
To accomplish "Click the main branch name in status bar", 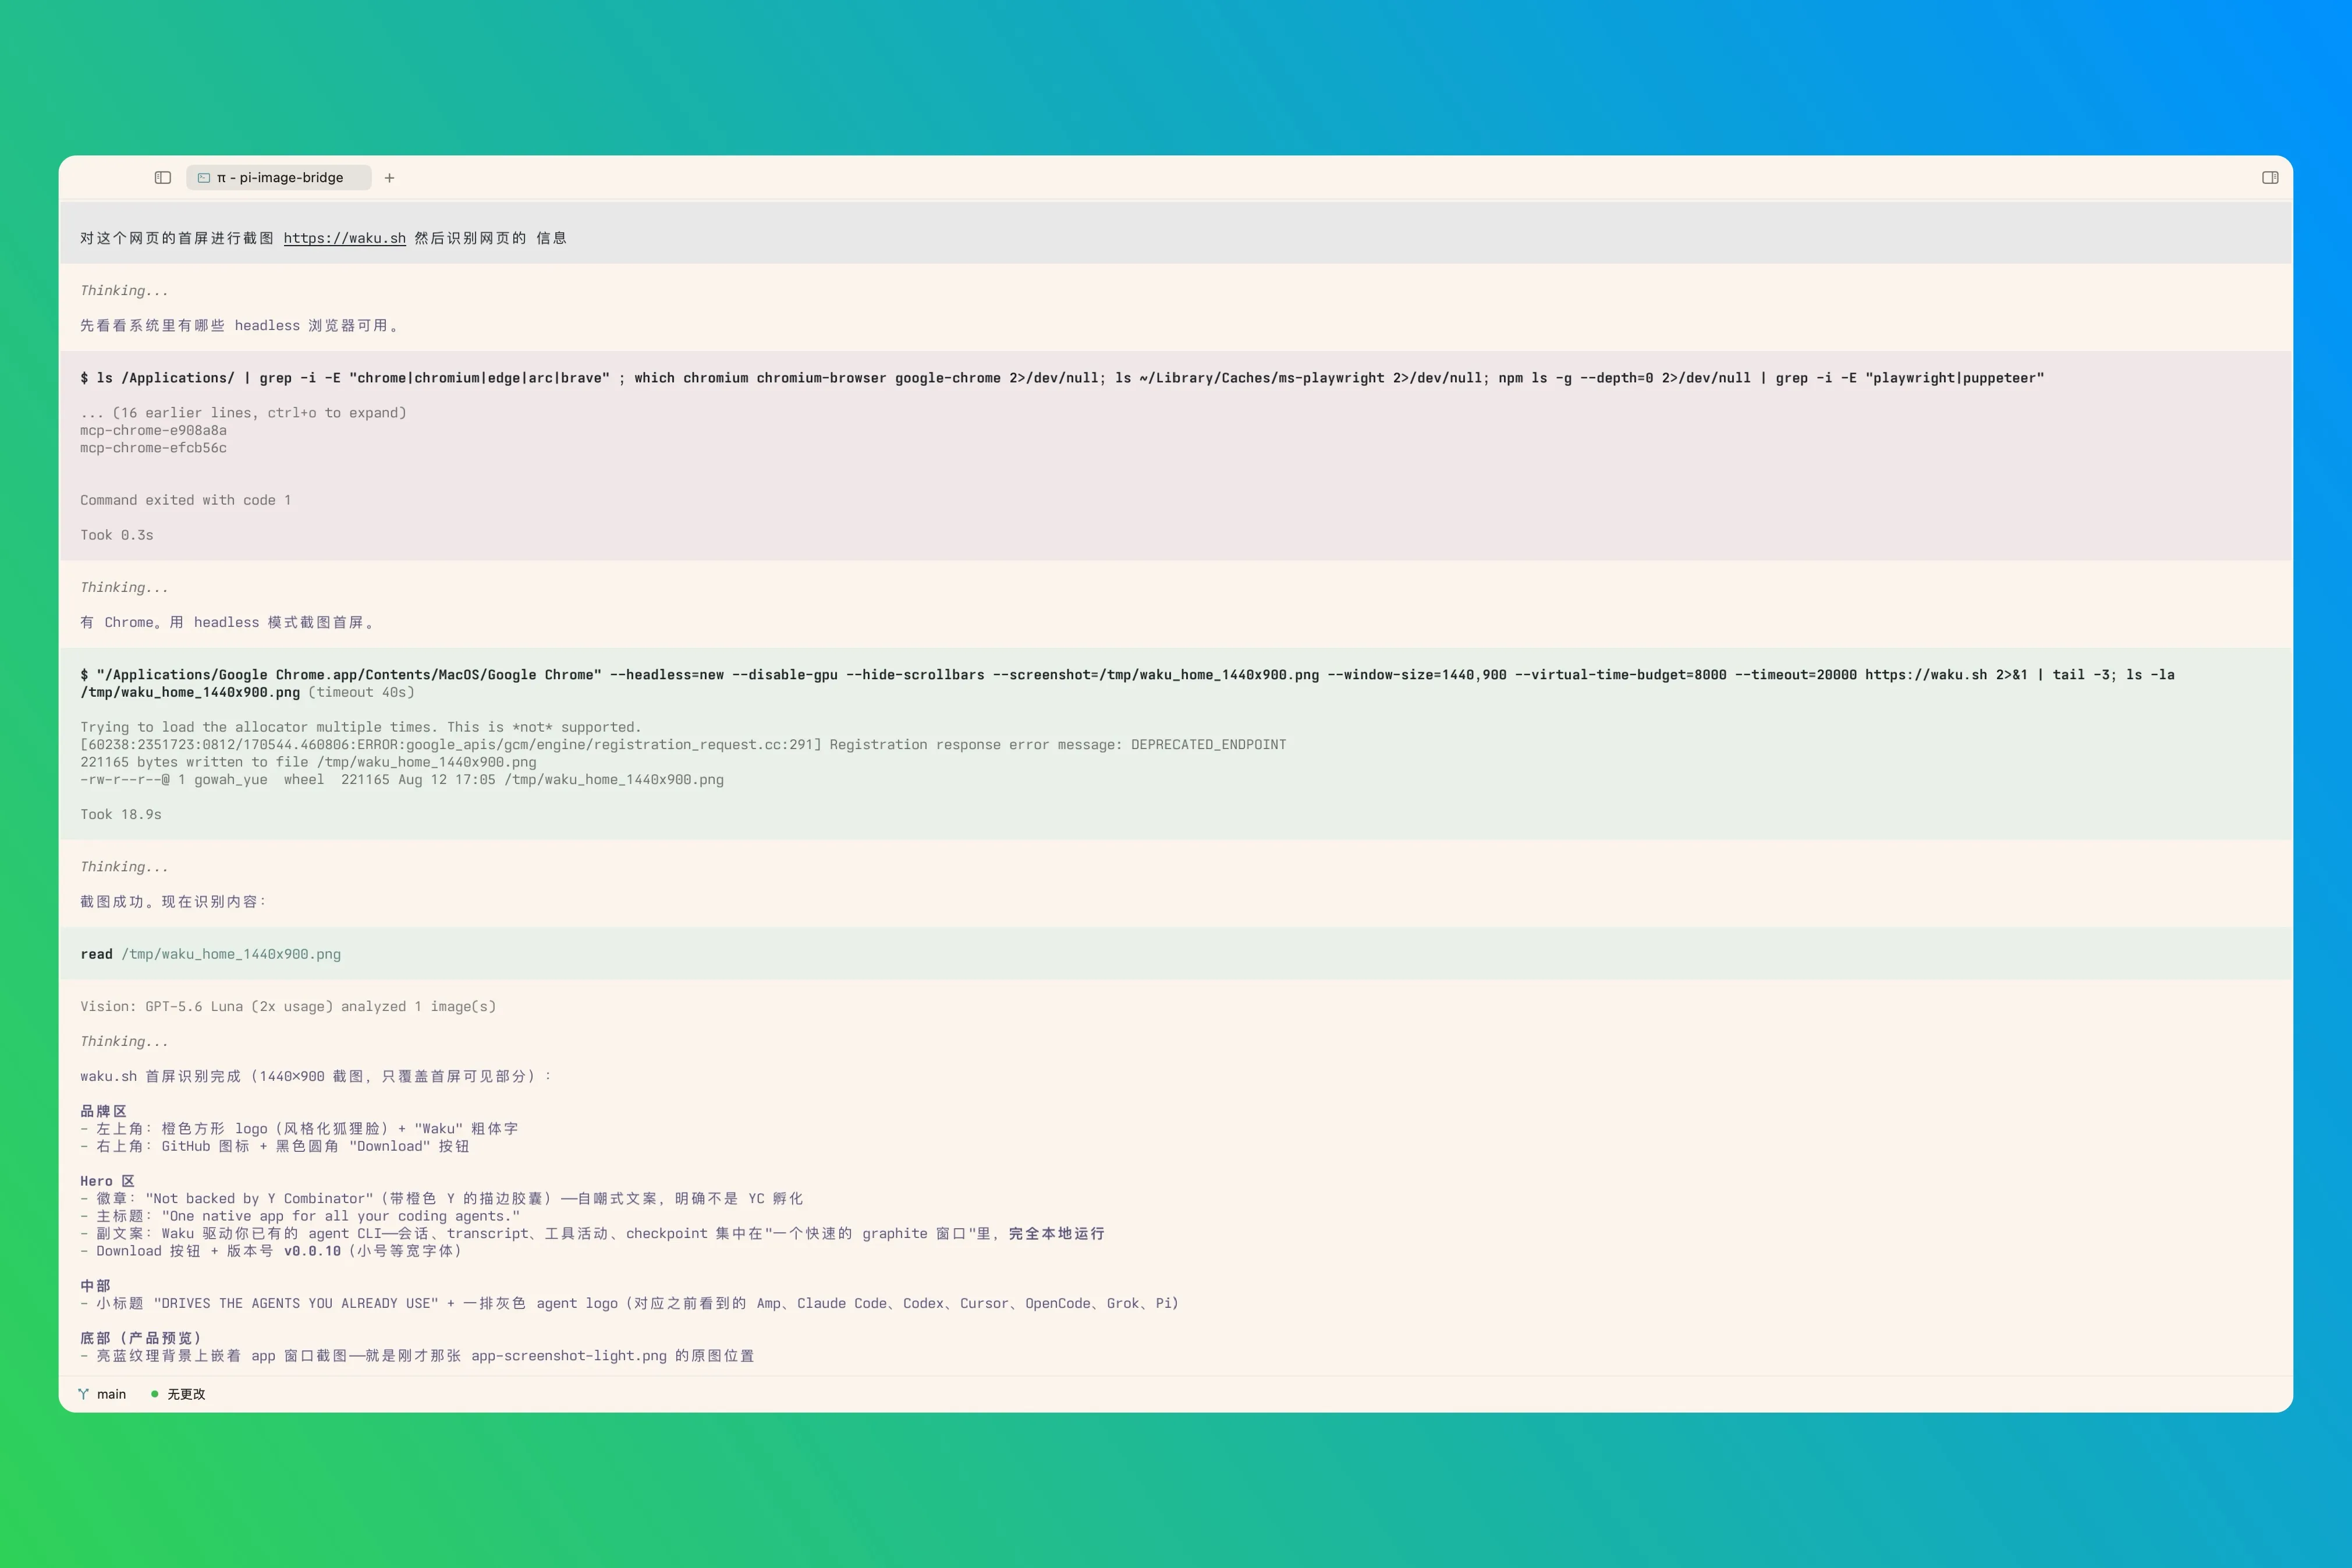I will tap(111, 1394).
